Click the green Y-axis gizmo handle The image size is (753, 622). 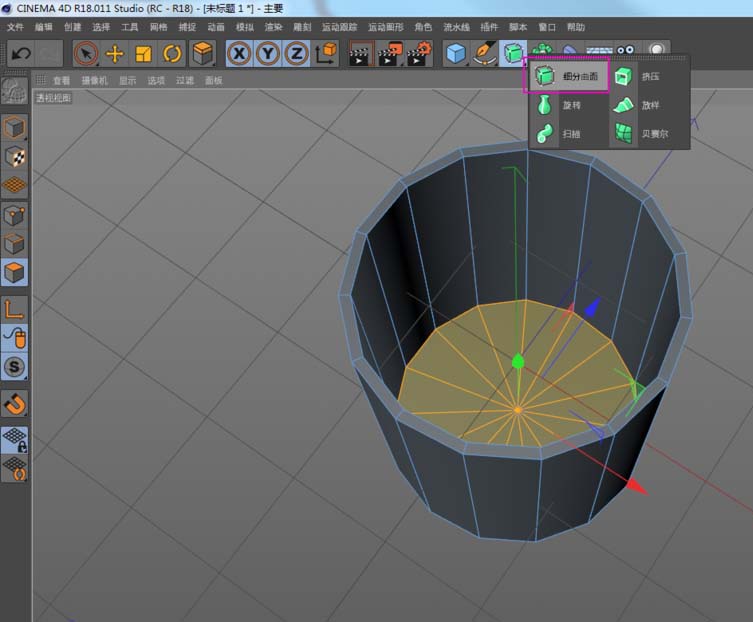(x=518, y=362)
